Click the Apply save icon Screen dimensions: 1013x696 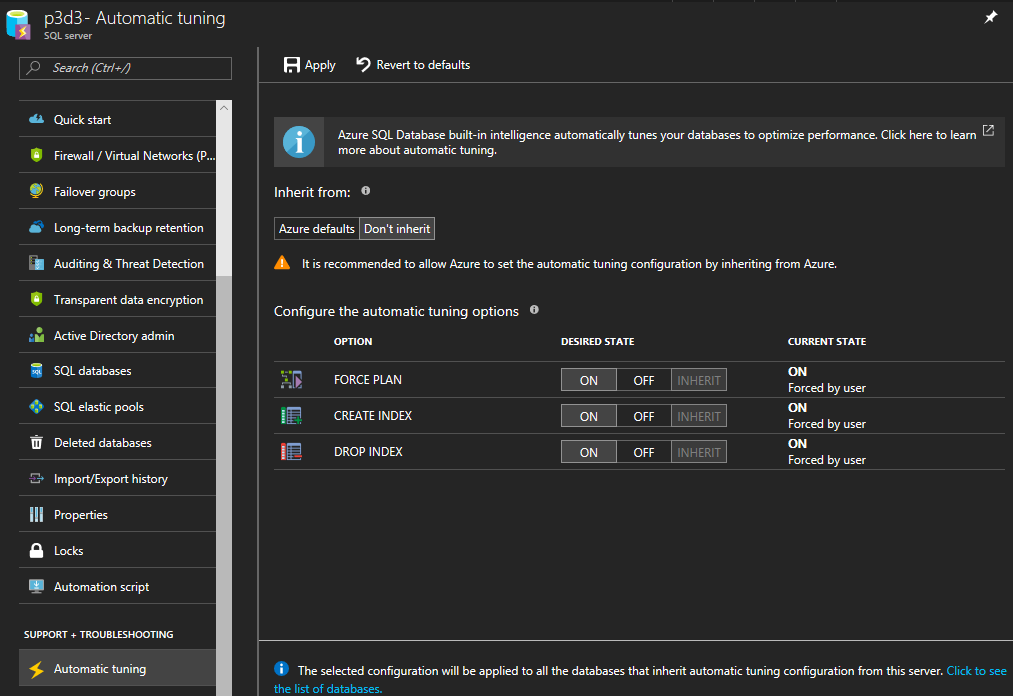pyautogui.click(x=292, y=65)
